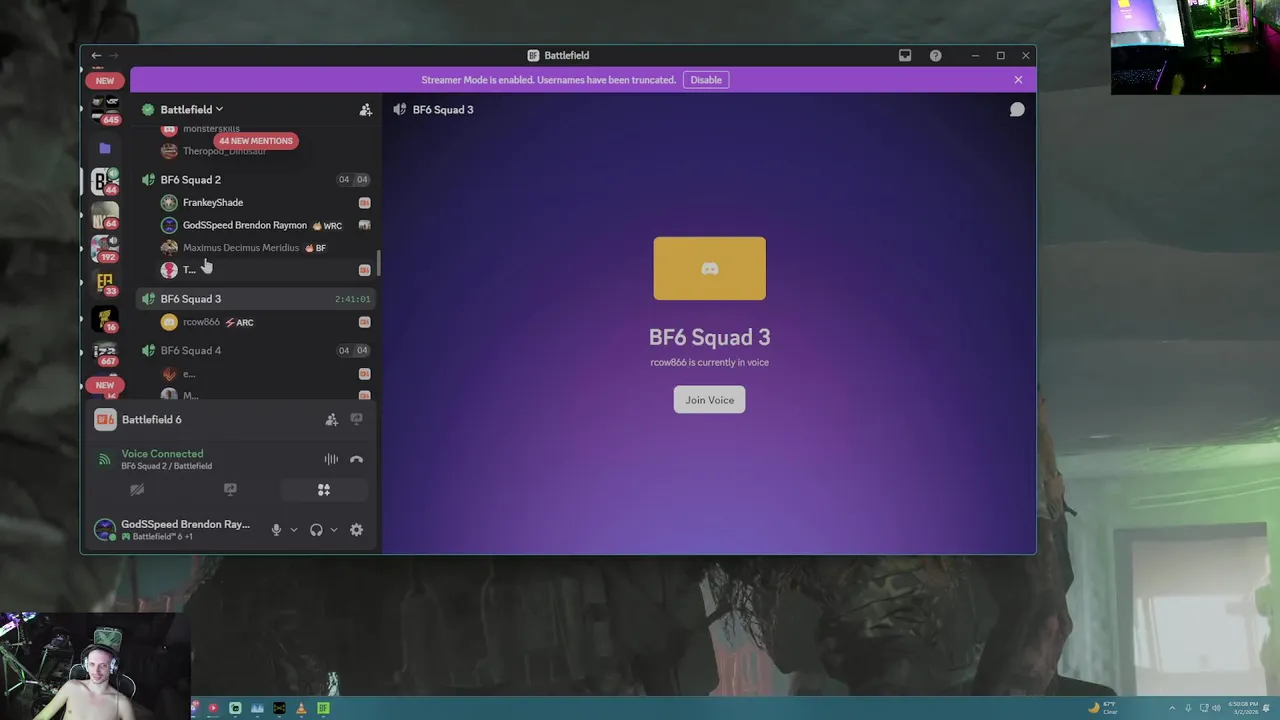
Task: Open headphone output options arrow
Action: (333, 530)
